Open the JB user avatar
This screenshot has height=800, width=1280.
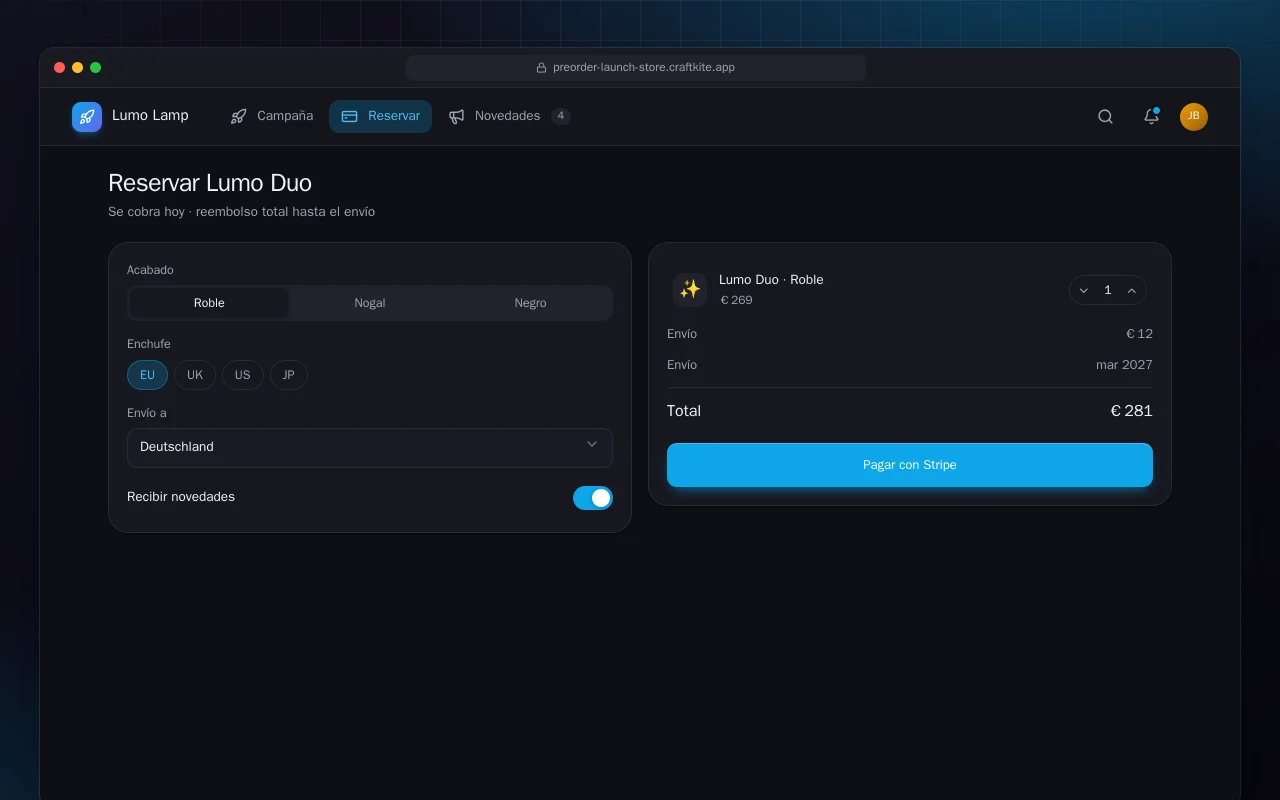pos(1194,117)
